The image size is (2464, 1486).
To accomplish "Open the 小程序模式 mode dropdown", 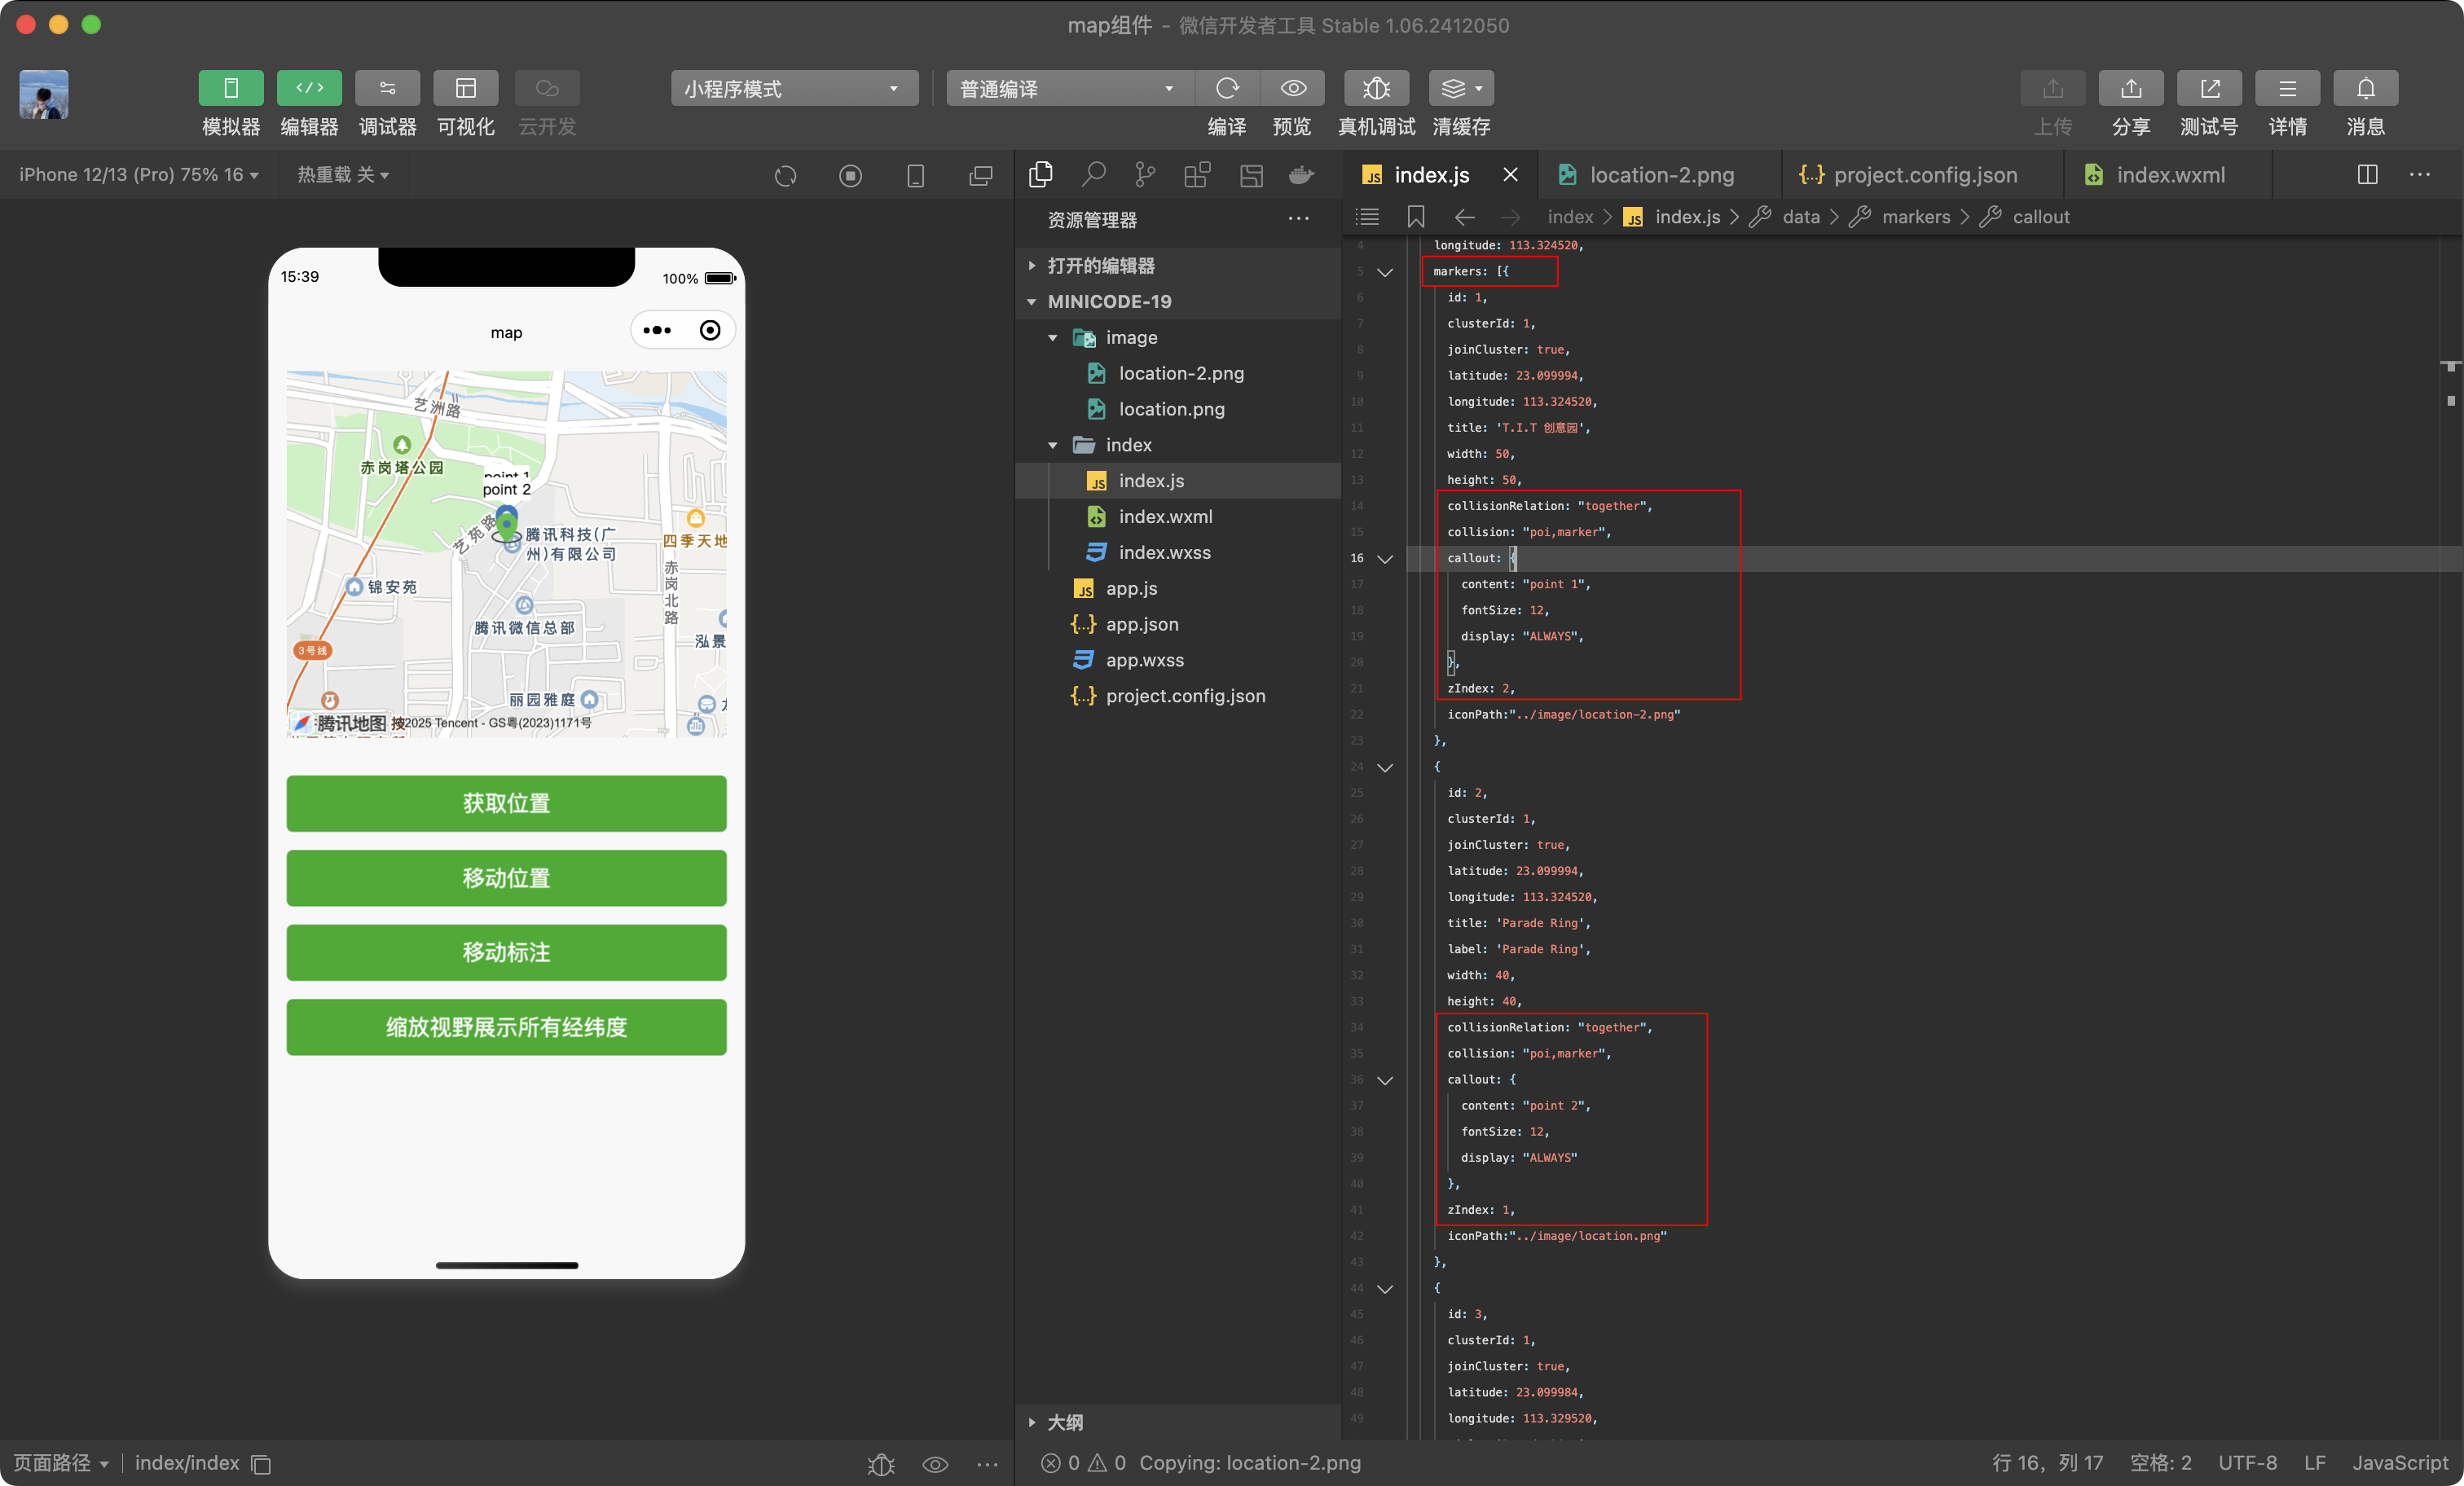I will [794, 89].
